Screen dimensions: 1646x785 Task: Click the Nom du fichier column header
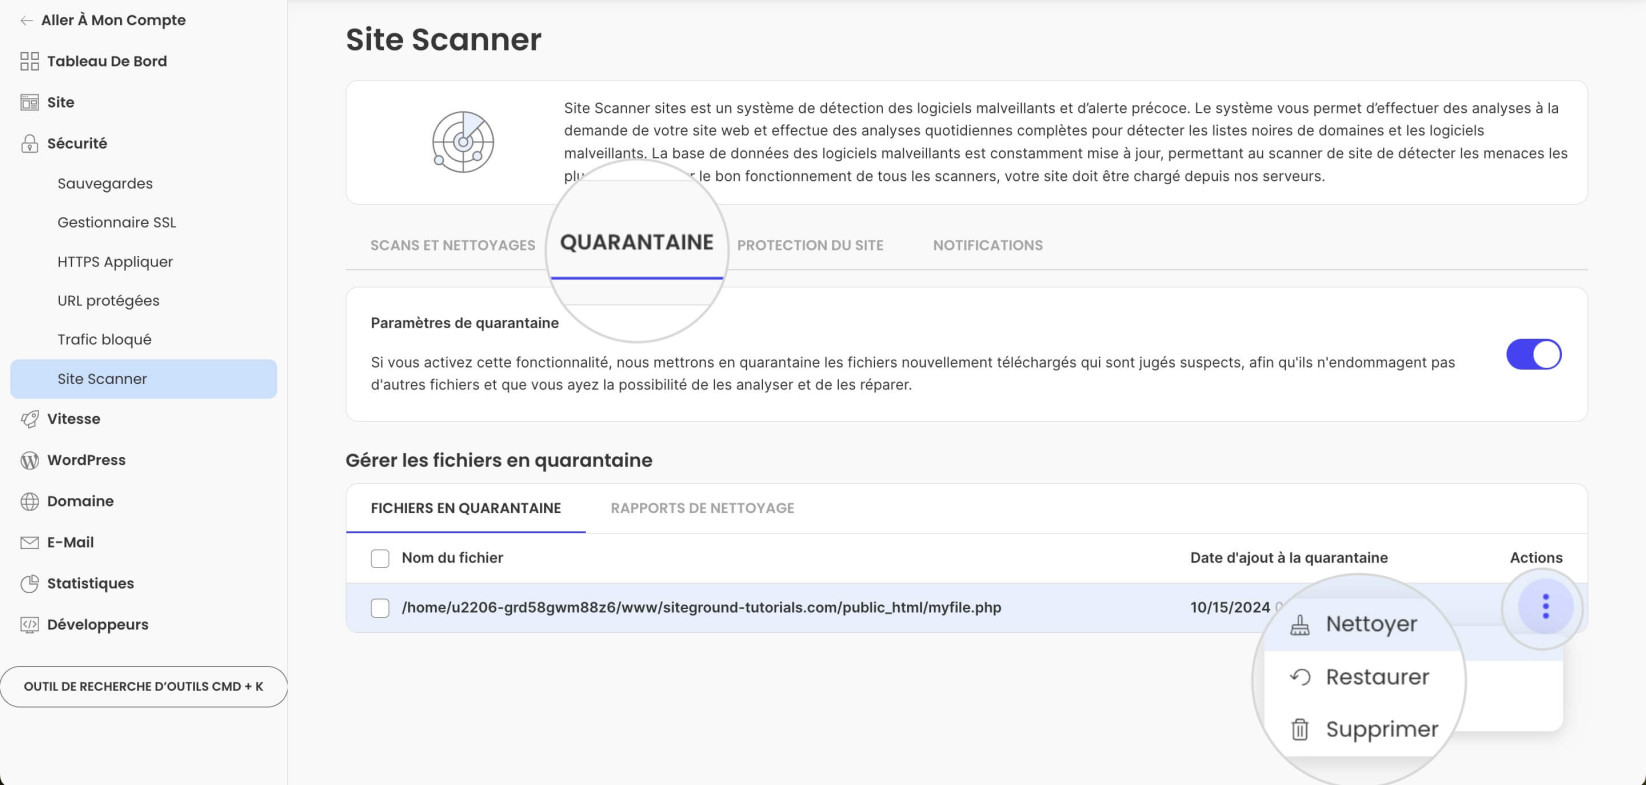452,558
